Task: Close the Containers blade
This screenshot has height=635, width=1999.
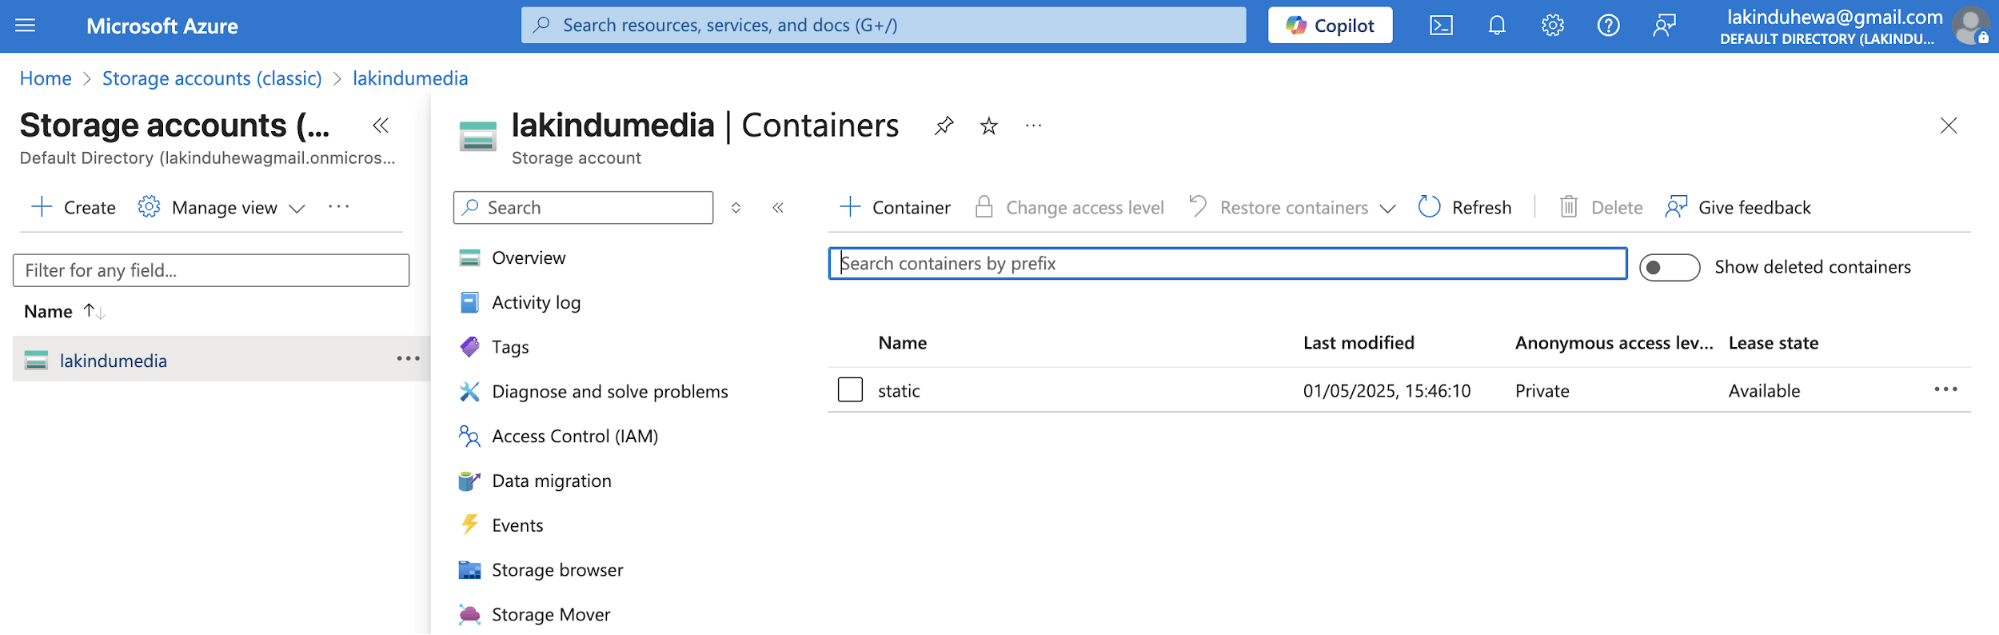Action: pos(1949,126)
